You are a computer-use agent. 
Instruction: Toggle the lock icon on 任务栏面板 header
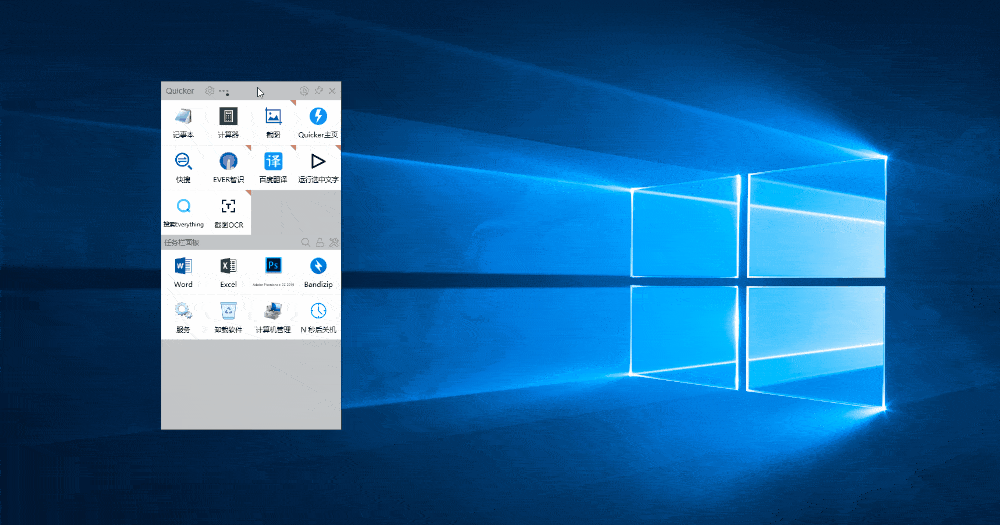(320, 242)
